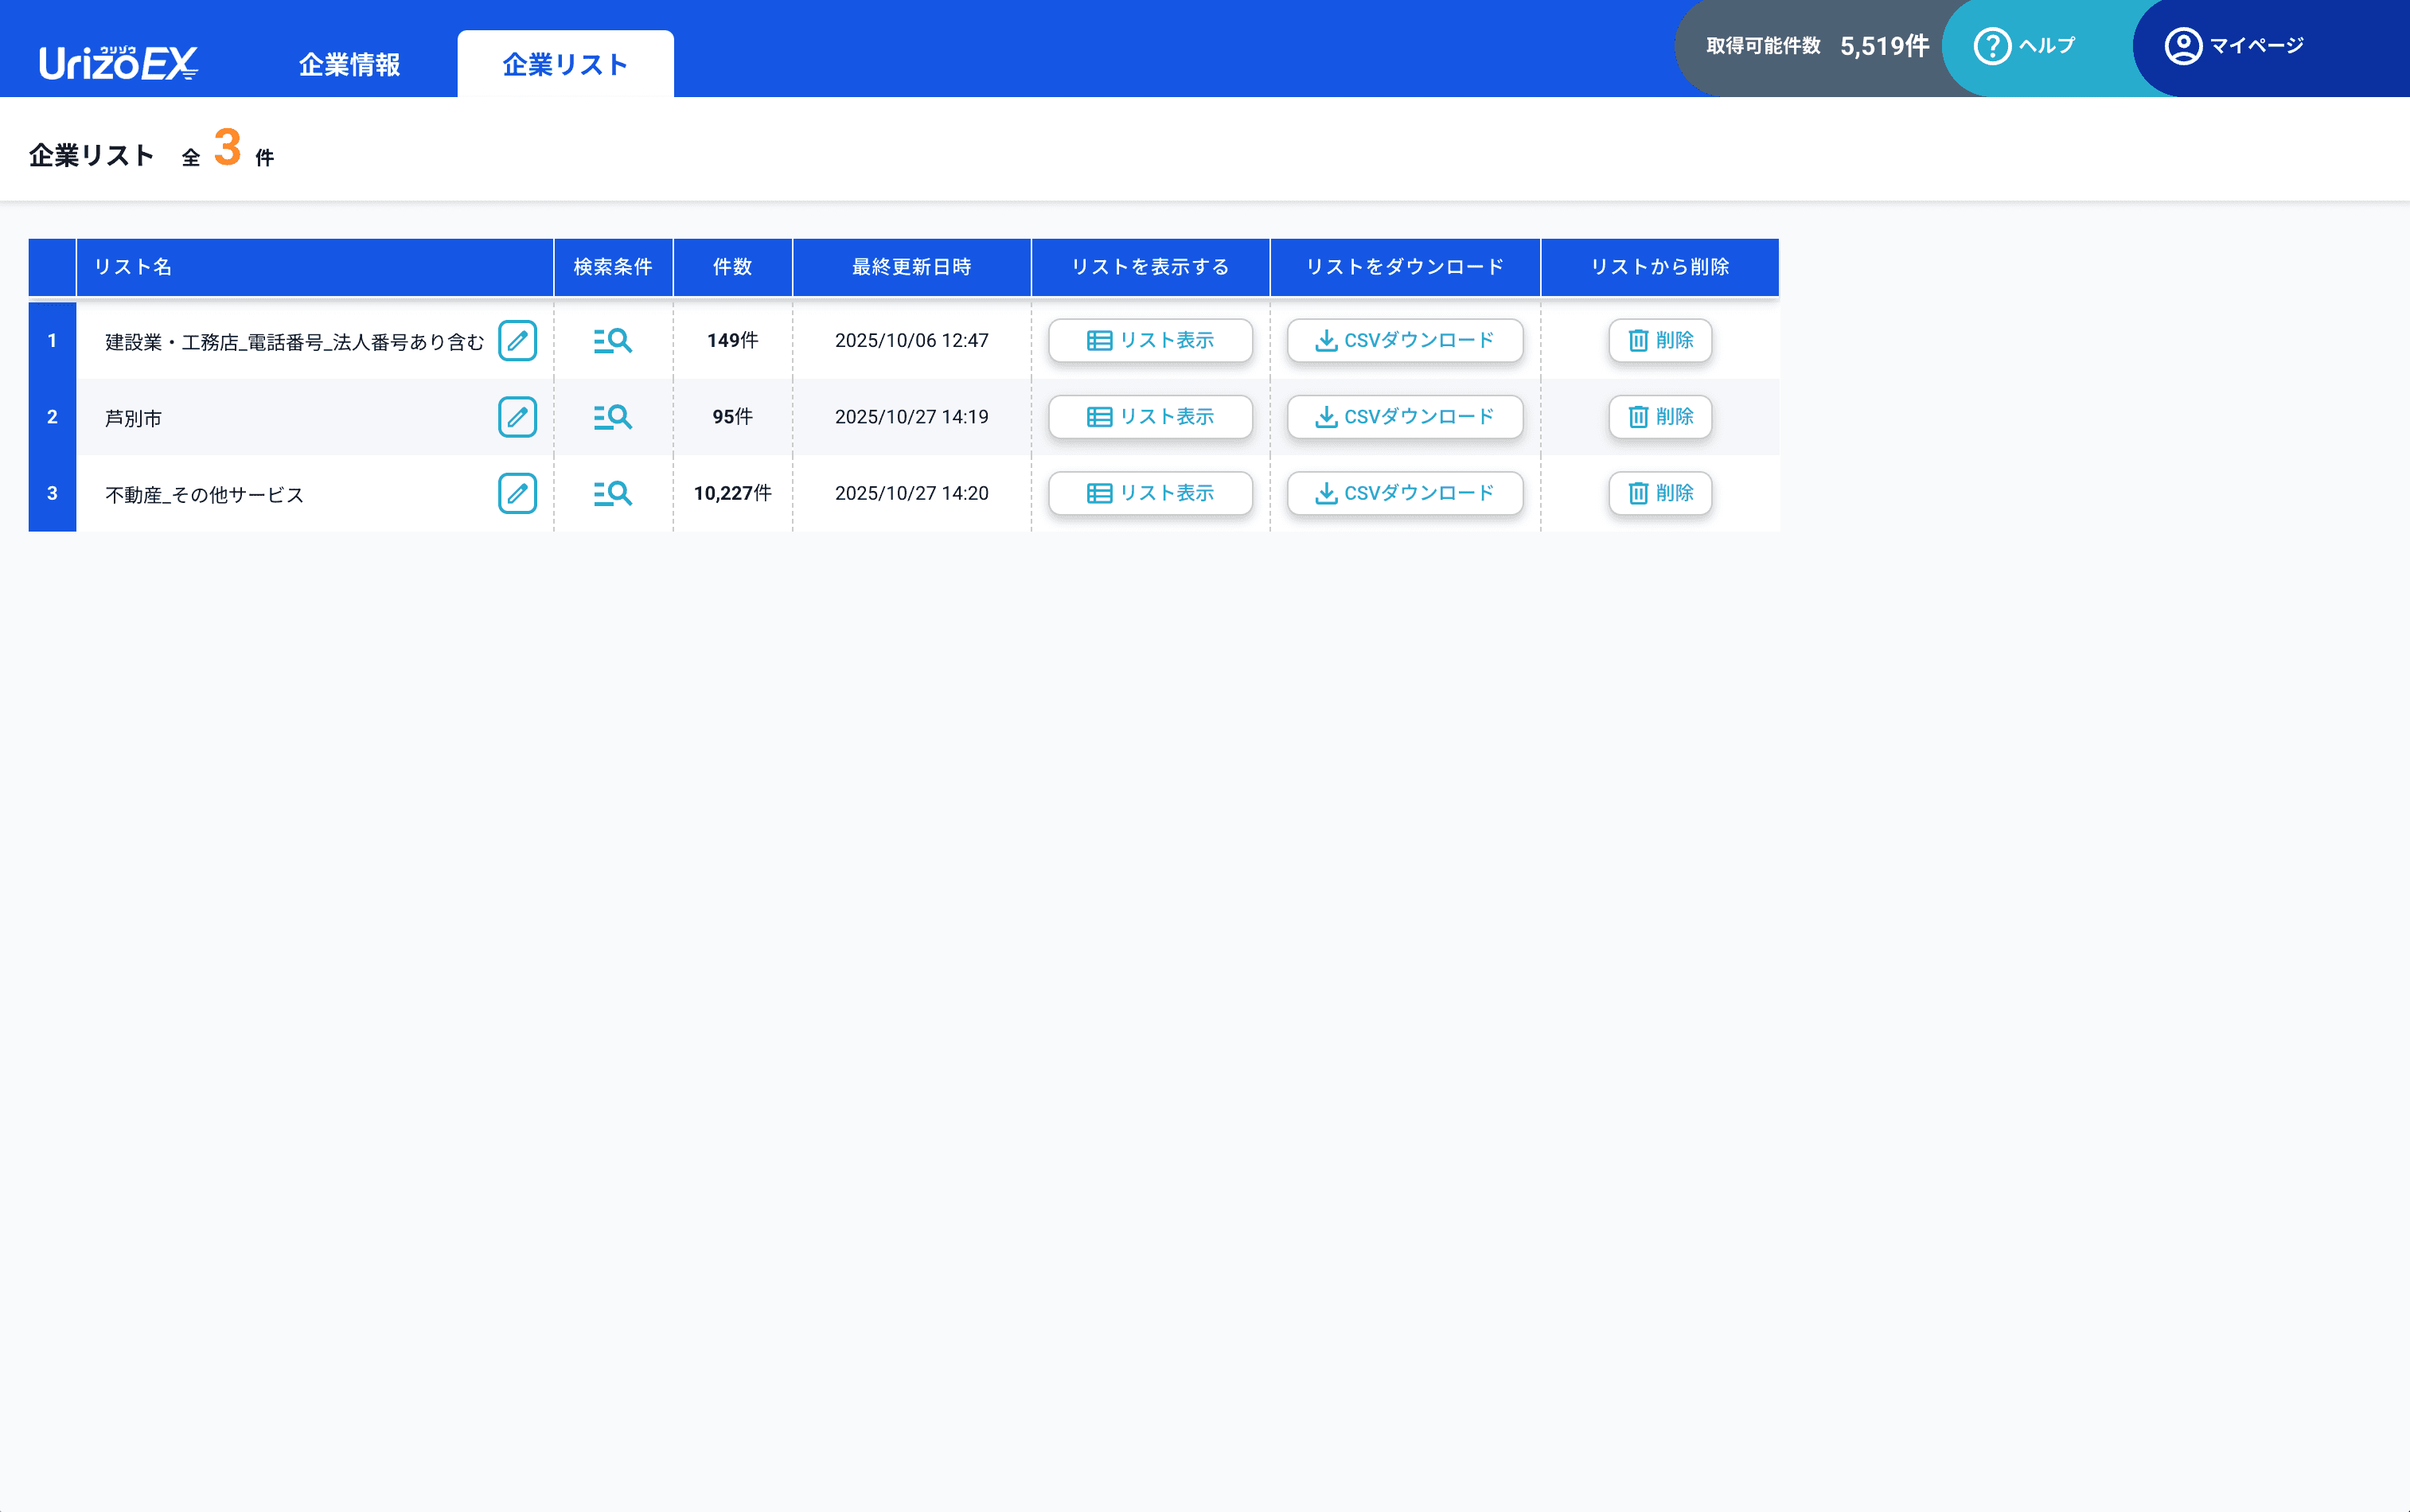This screenshot has width=2410, height=1512.
Task: Click リスト表示 for 10,227件 list
Action: click(x=1150, y=493)
